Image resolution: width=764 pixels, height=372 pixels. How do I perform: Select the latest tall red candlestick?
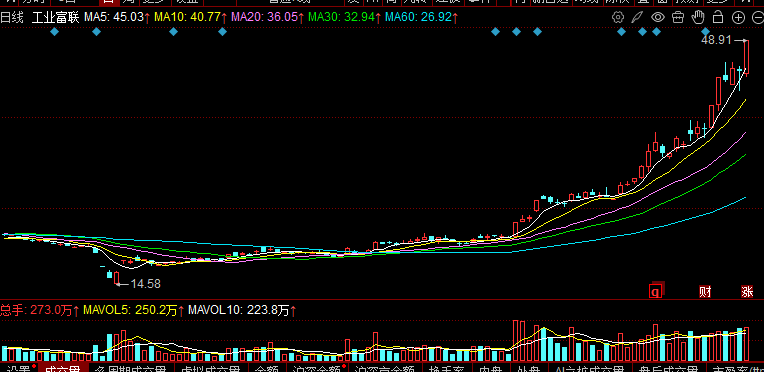pyautogui.click(x=746, y=58)
